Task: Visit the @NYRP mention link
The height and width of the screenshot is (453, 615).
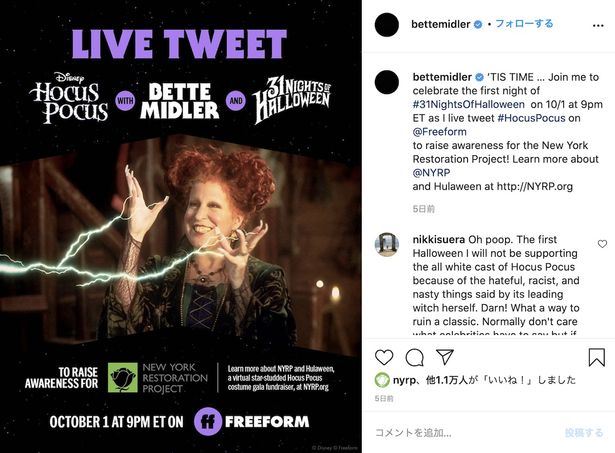Action: 431,173
